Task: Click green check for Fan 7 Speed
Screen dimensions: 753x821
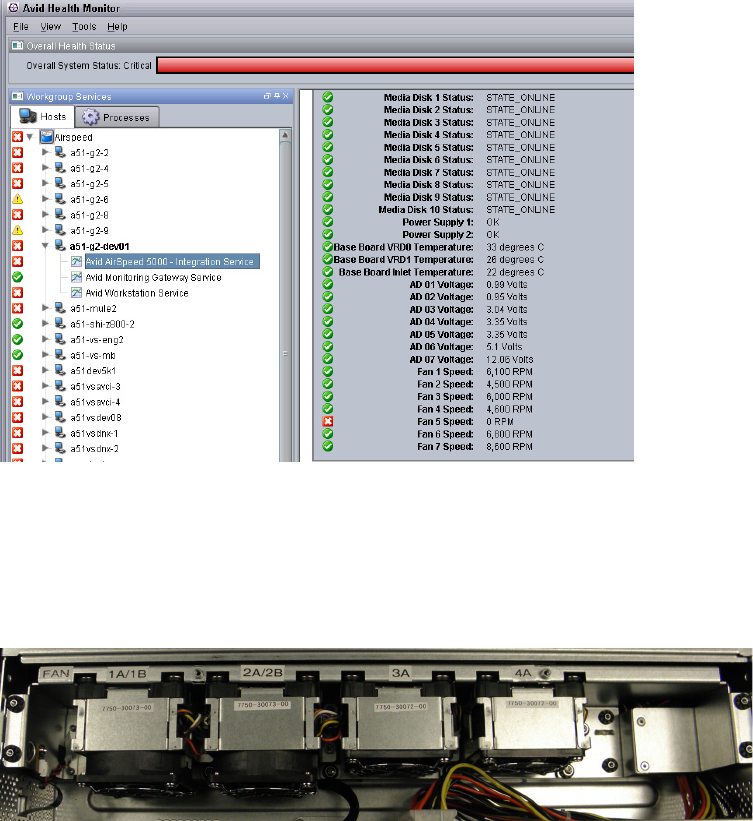Action: tap(328, 446)
